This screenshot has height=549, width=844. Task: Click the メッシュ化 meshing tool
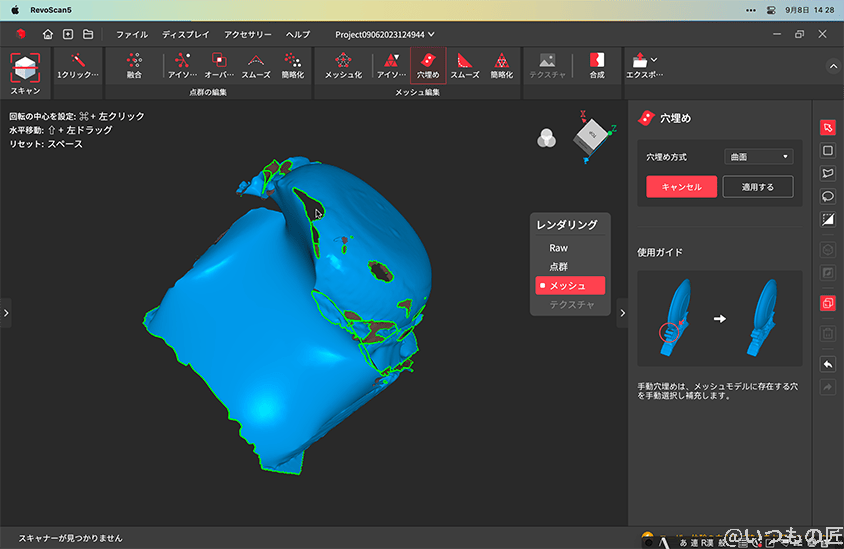point(343,66)
